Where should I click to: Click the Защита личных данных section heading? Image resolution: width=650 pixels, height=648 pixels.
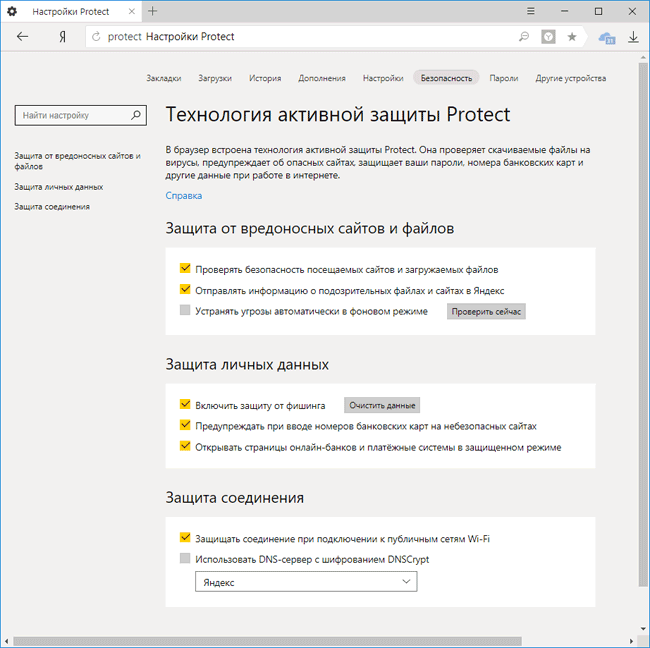click(x=247, y=364)
